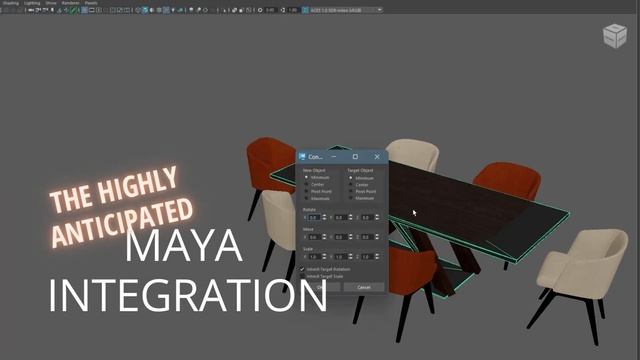Click the Rotate Y value field

[341, 217]
